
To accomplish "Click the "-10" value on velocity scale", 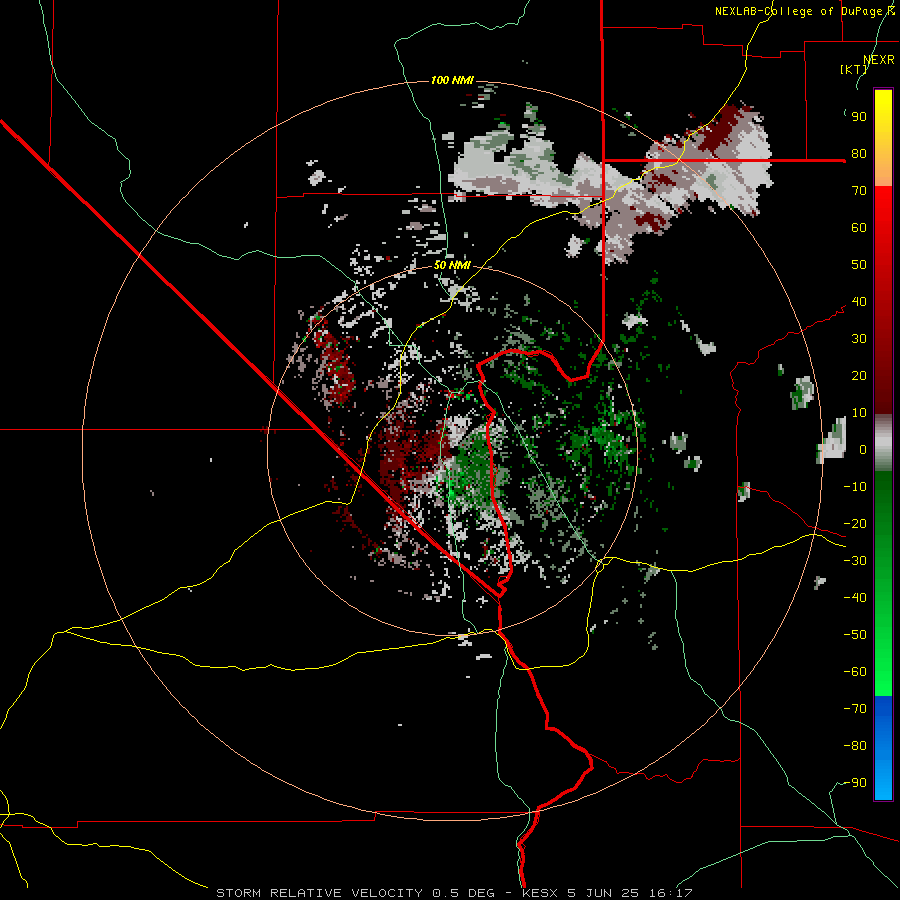I will pyautogui.click(x=855, y=487).
